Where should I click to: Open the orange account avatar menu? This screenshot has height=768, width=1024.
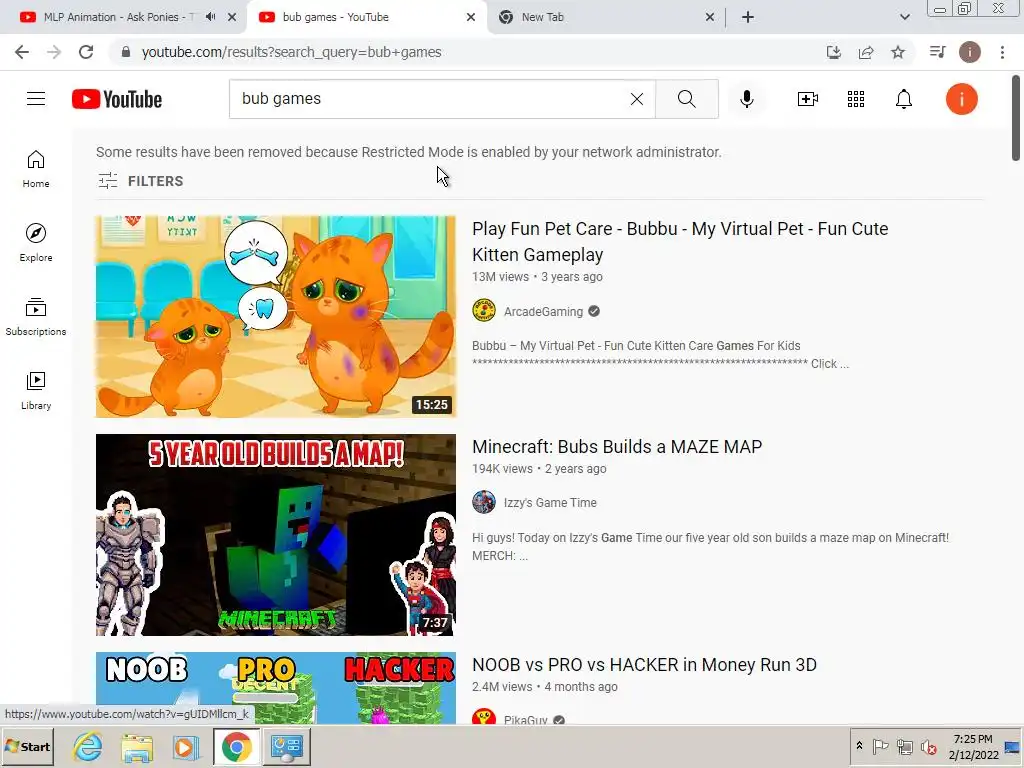[961, 99]
